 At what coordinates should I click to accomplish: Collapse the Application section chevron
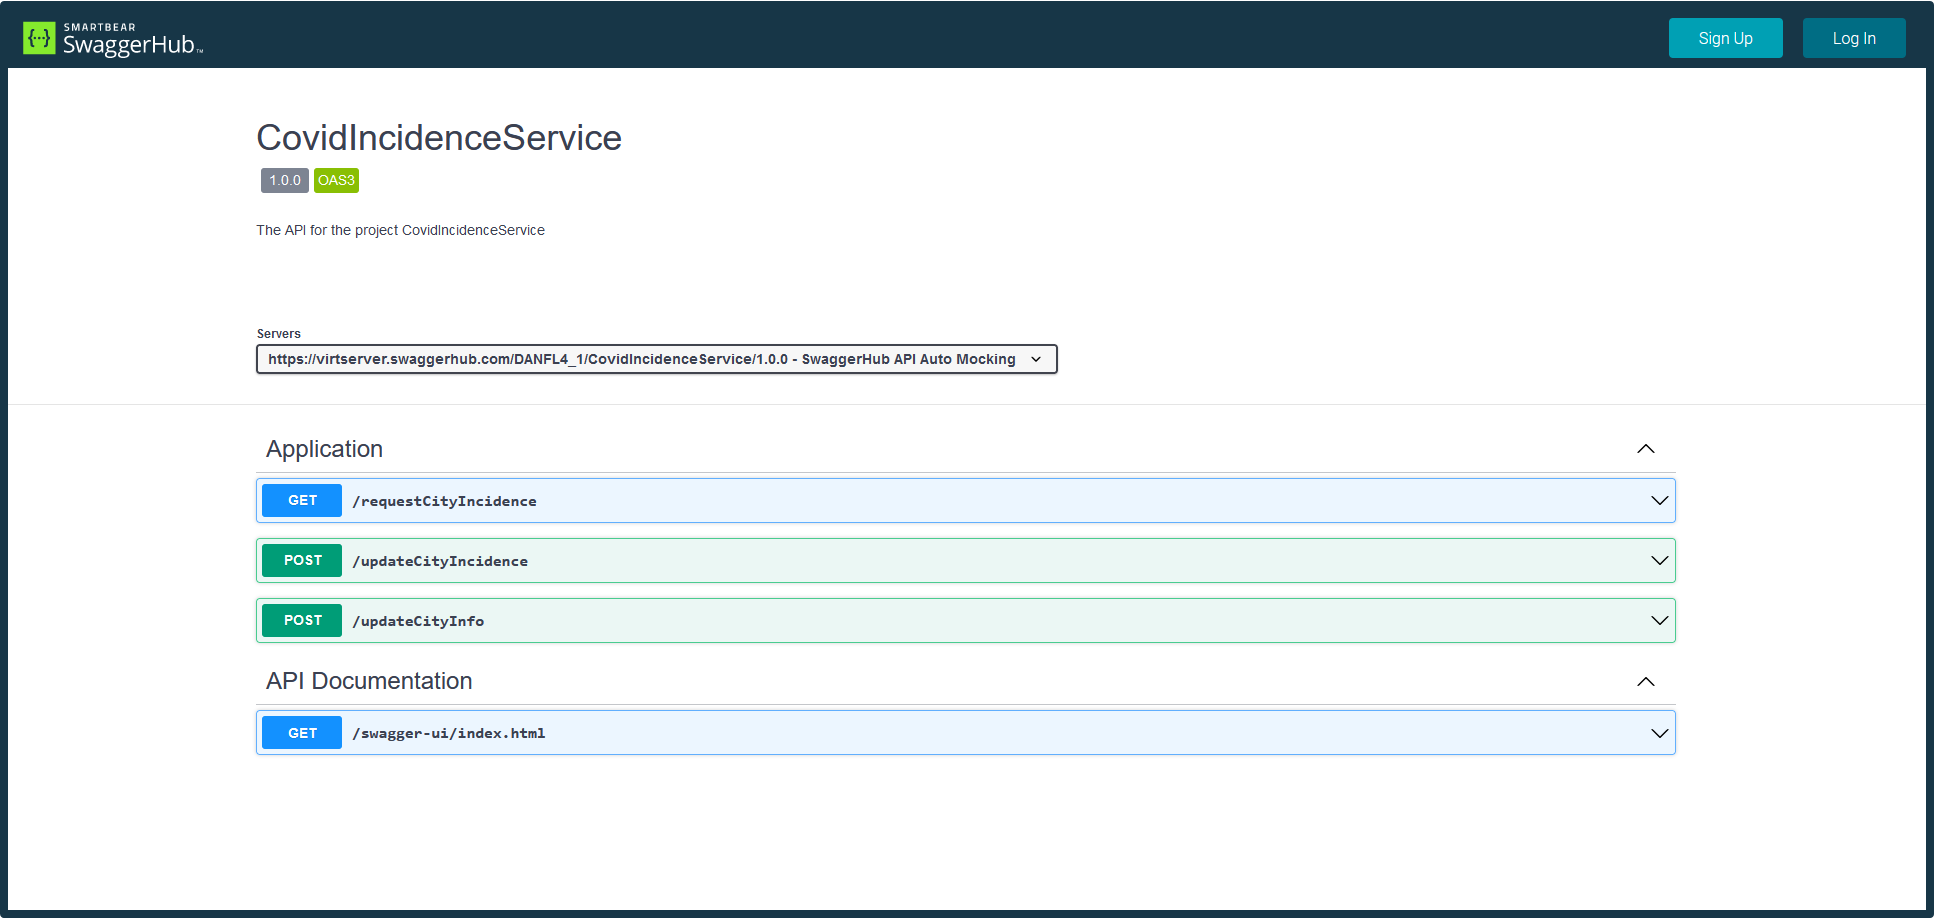tap(1646, 449)
